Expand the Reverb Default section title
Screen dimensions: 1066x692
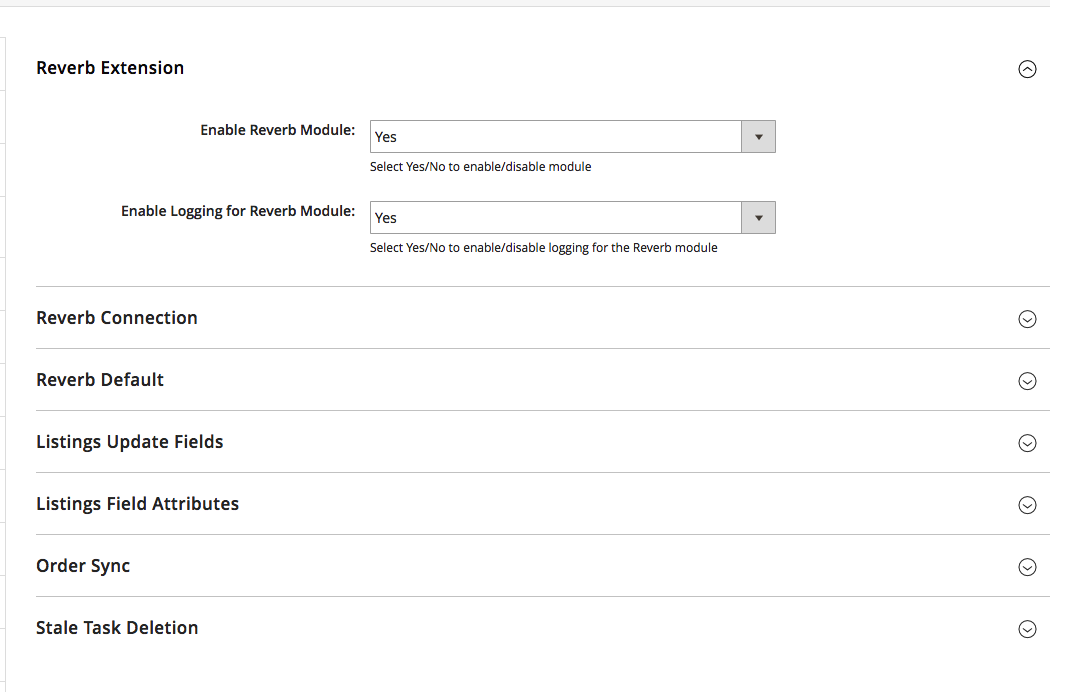click(x=100, y=380)
